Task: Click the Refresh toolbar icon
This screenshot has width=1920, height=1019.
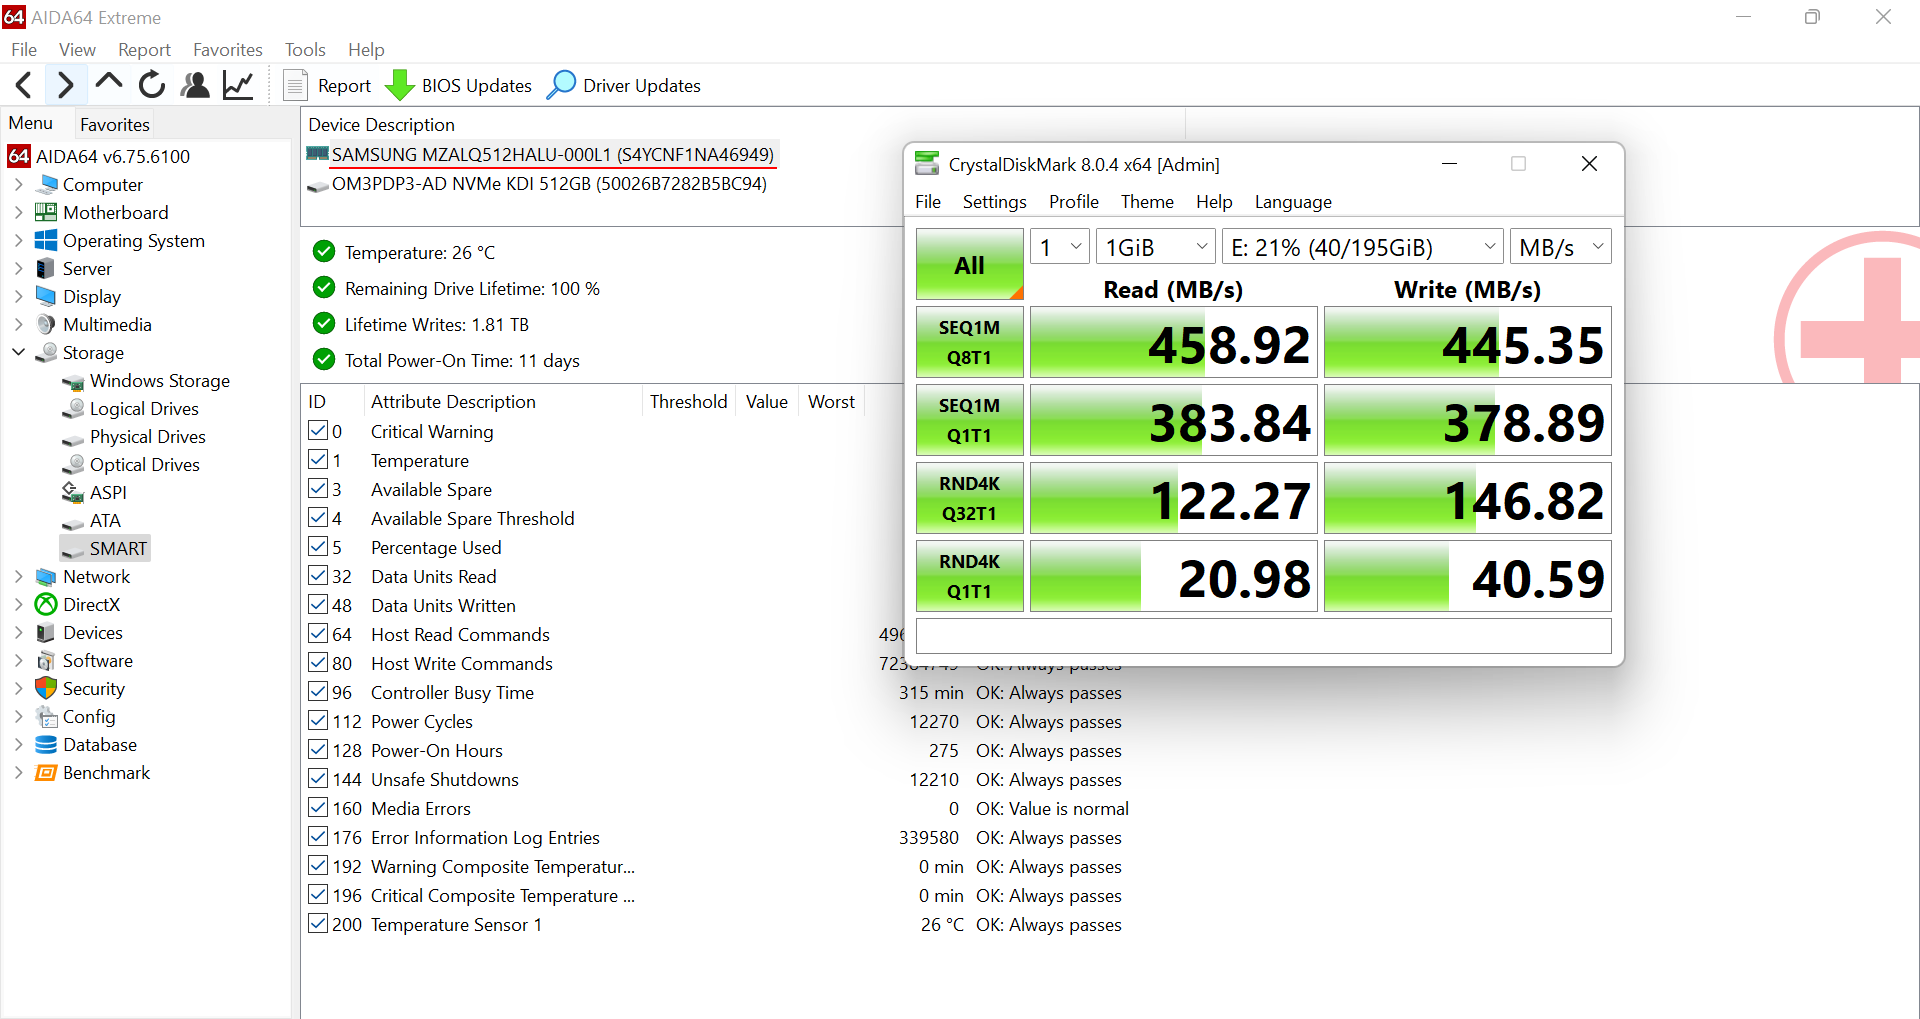Action: 152,85
